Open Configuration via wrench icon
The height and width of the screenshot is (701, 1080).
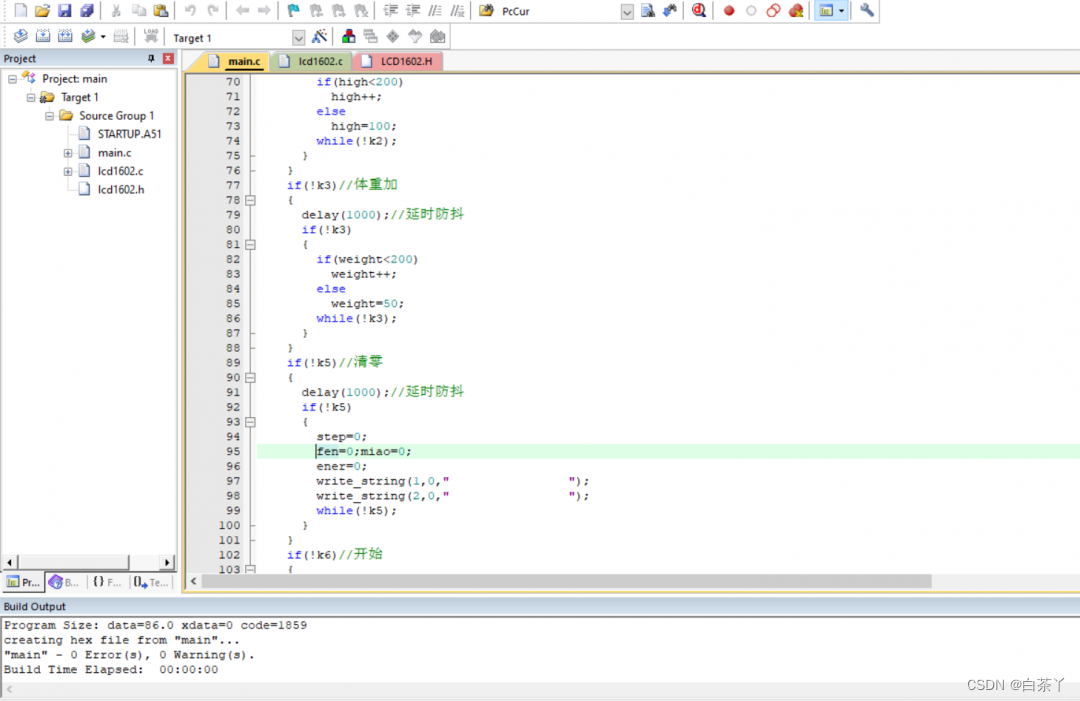[867, 11]
